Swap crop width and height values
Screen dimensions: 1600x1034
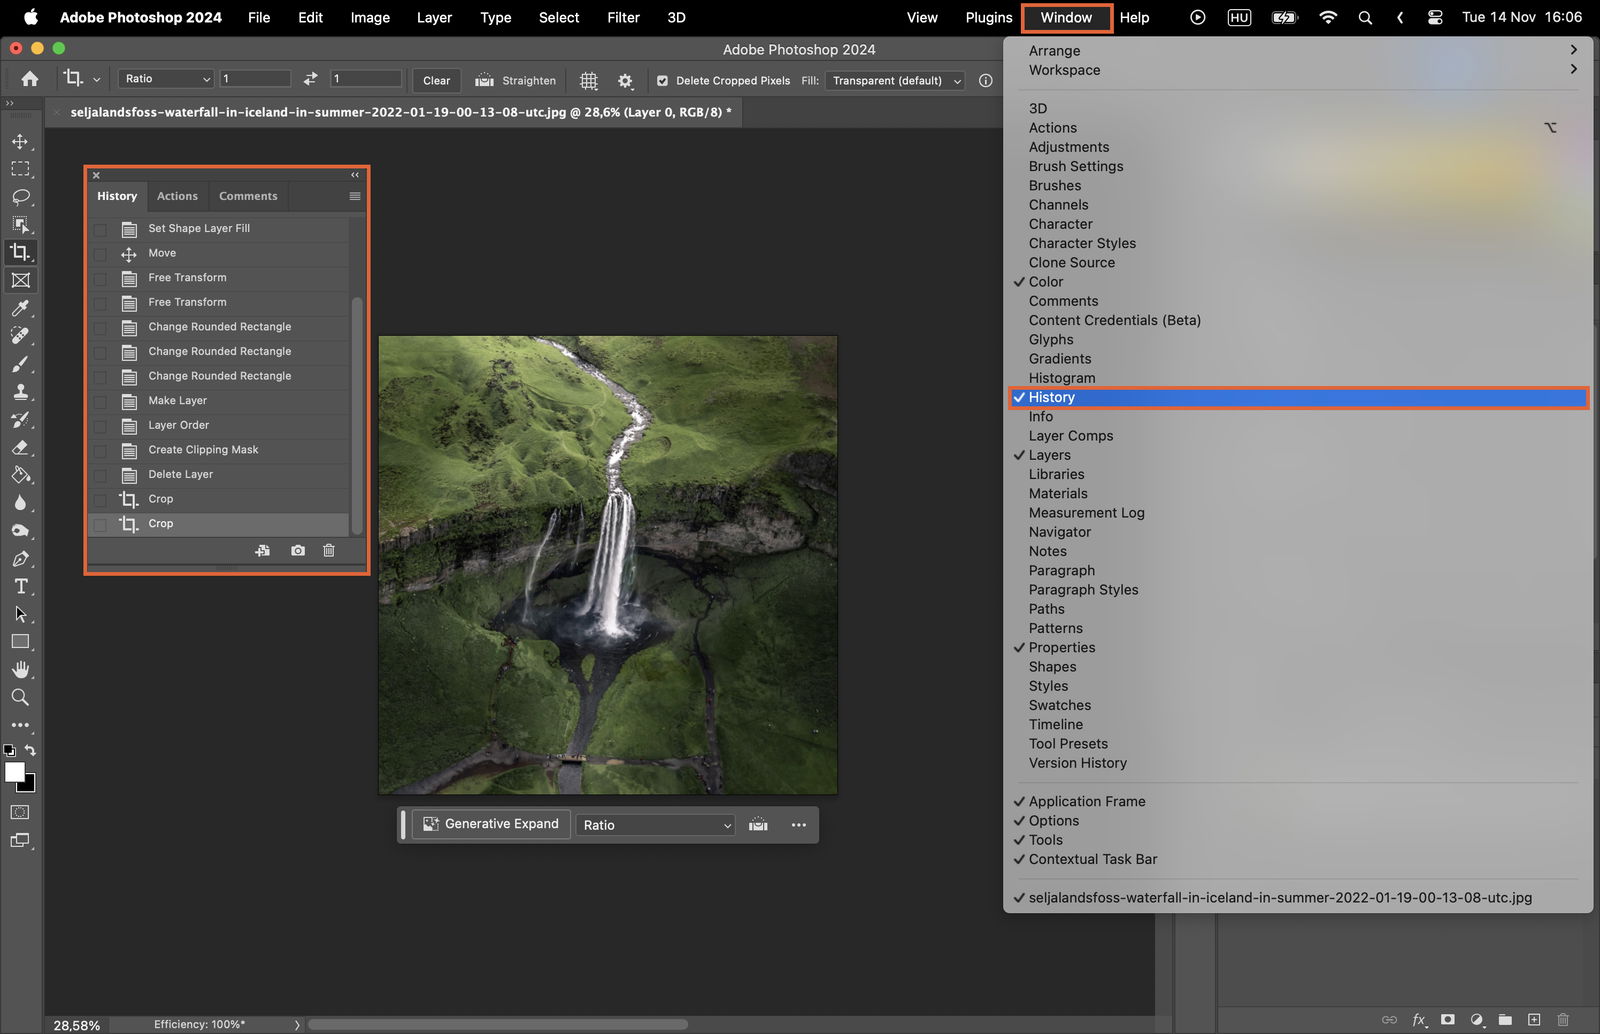click(x=311, y=79)
